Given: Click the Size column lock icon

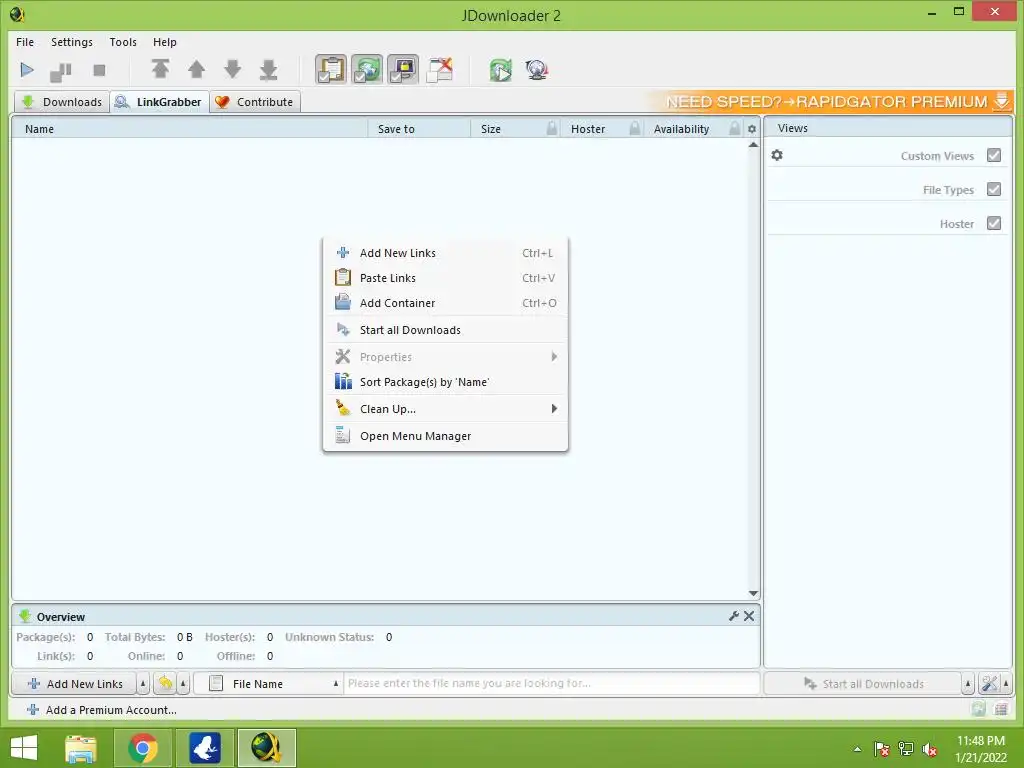Looking at the screenshot, I should pyautogui.click(x=552, y=128).
